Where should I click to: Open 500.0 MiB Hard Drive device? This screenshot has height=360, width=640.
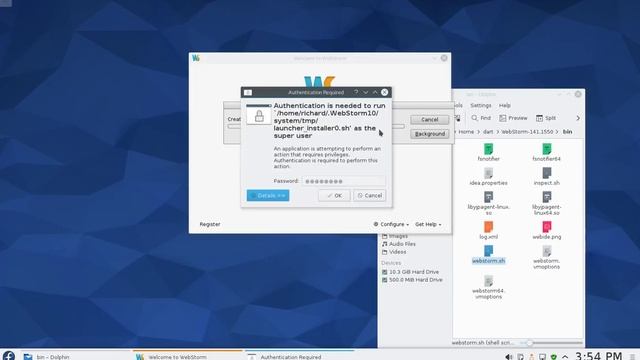(412, 280)
